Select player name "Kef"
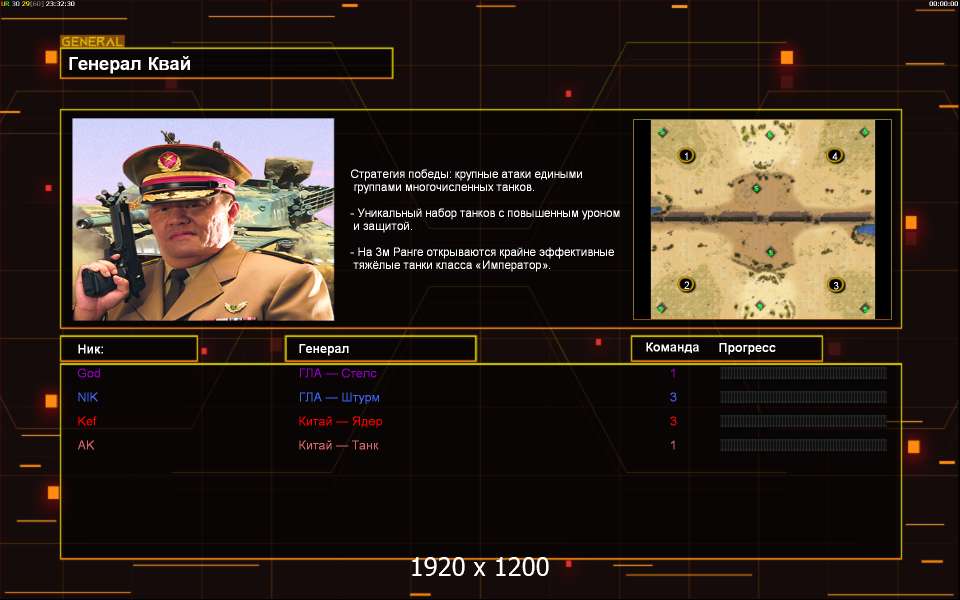This screenshot has width=960, height=600. point(87,421)
